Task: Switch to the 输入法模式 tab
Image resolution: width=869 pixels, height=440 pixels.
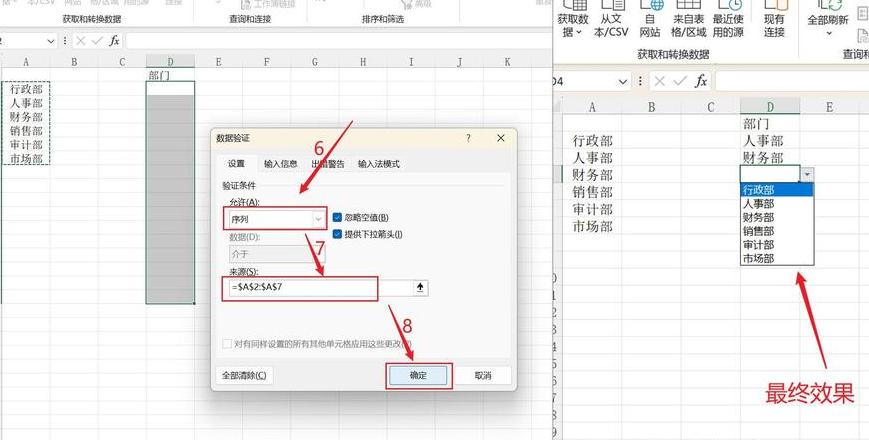Action: point(379,164)
